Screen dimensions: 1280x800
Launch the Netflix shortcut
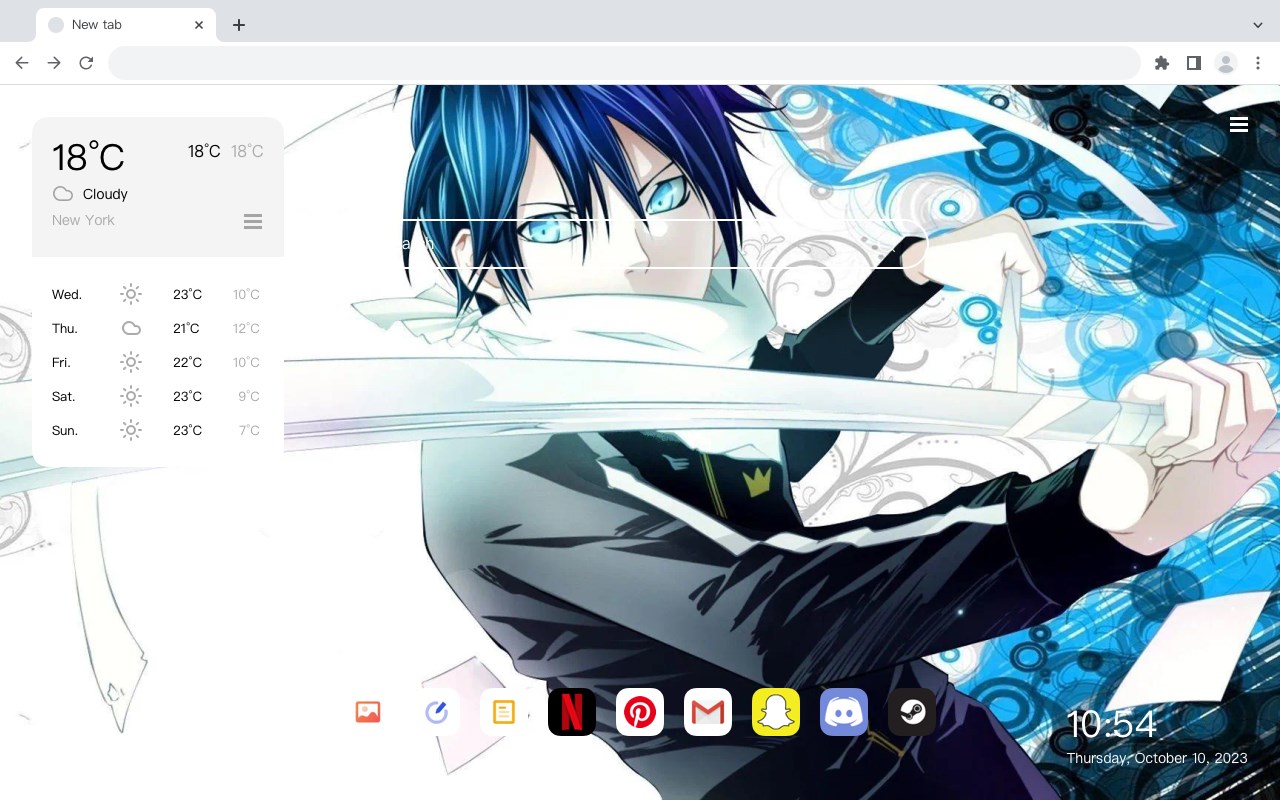click(572, 712)
